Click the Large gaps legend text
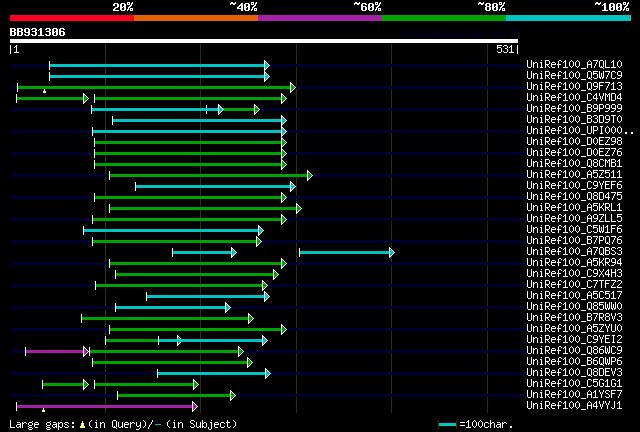Image resolution: width=640 pixels, height=432 pixels. 123,425
